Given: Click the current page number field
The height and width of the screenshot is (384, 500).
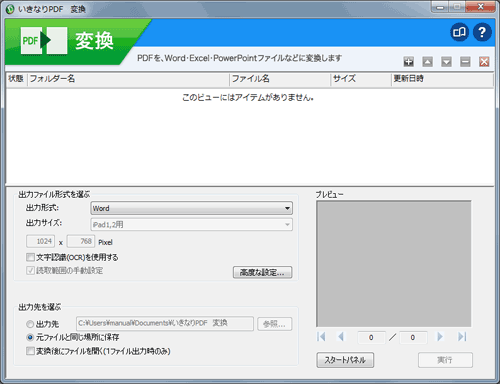Looking at the screenshot, I should (371, 337).
